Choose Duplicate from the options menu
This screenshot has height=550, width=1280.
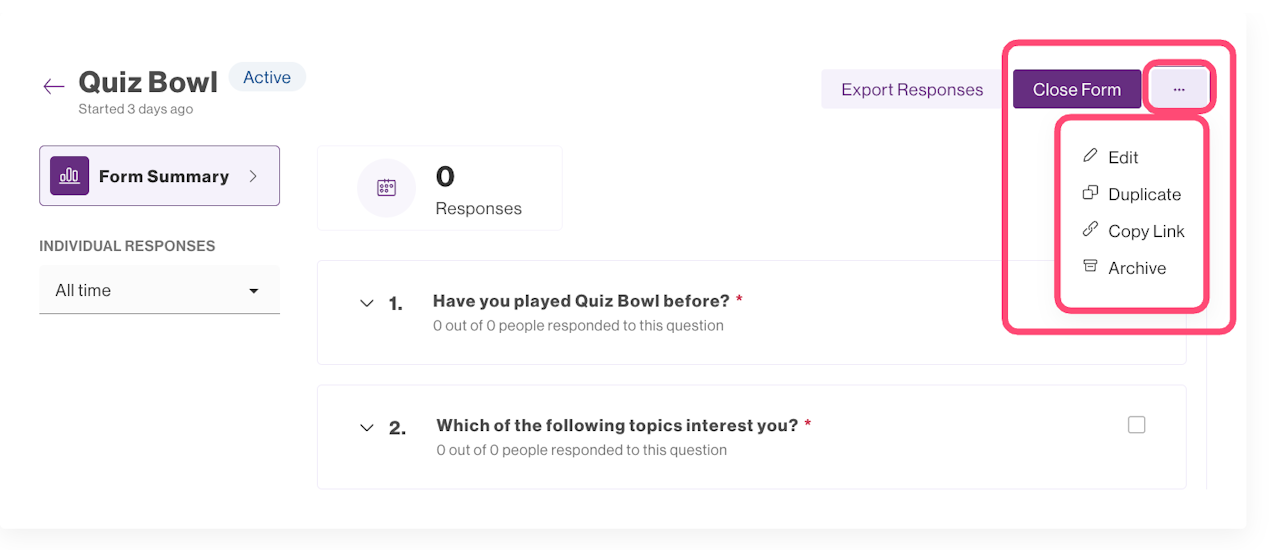click(1144, 194)
